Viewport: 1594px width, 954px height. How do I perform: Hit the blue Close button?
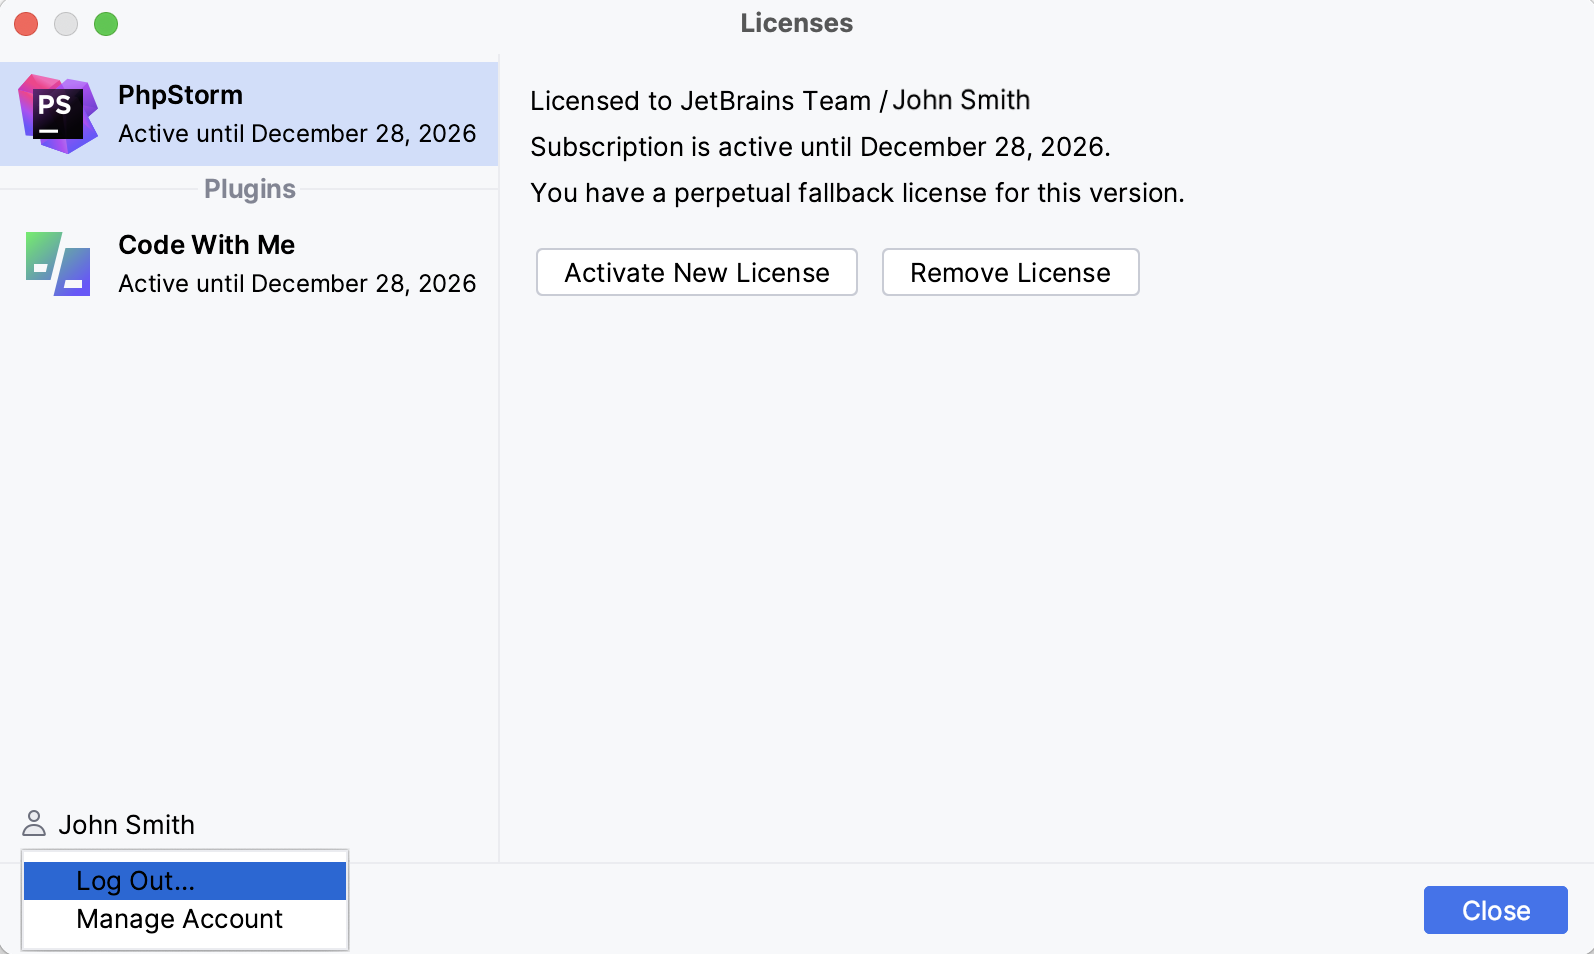(1495, 910)
